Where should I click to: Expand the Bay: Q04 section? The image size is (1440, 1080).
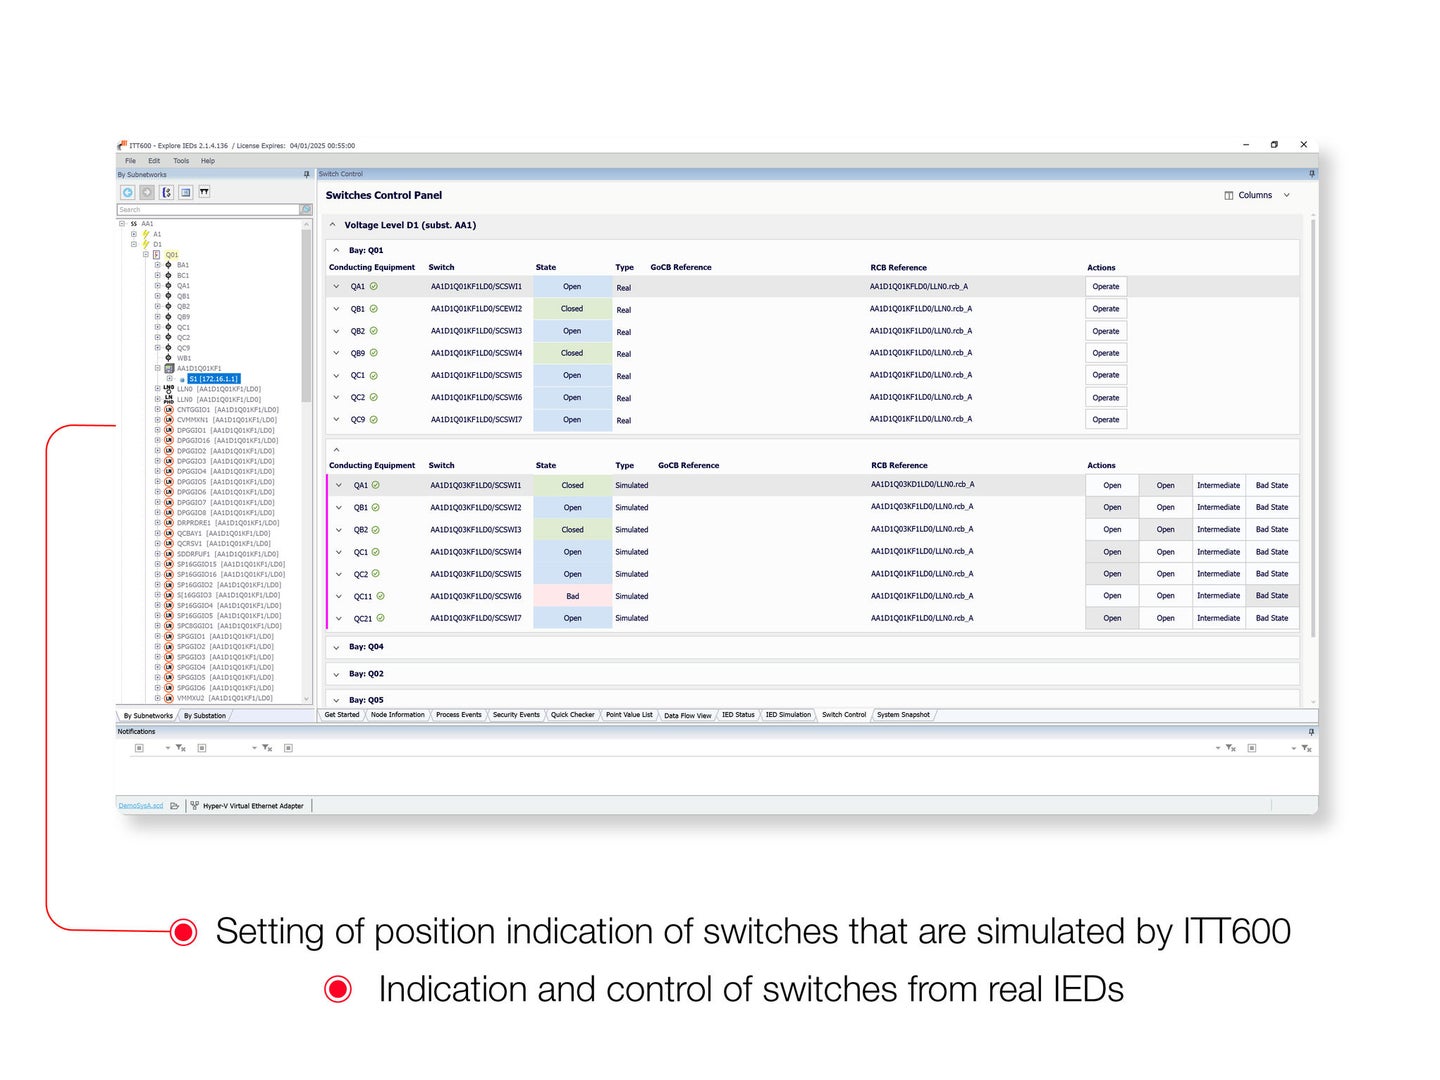tap(338, 647)
